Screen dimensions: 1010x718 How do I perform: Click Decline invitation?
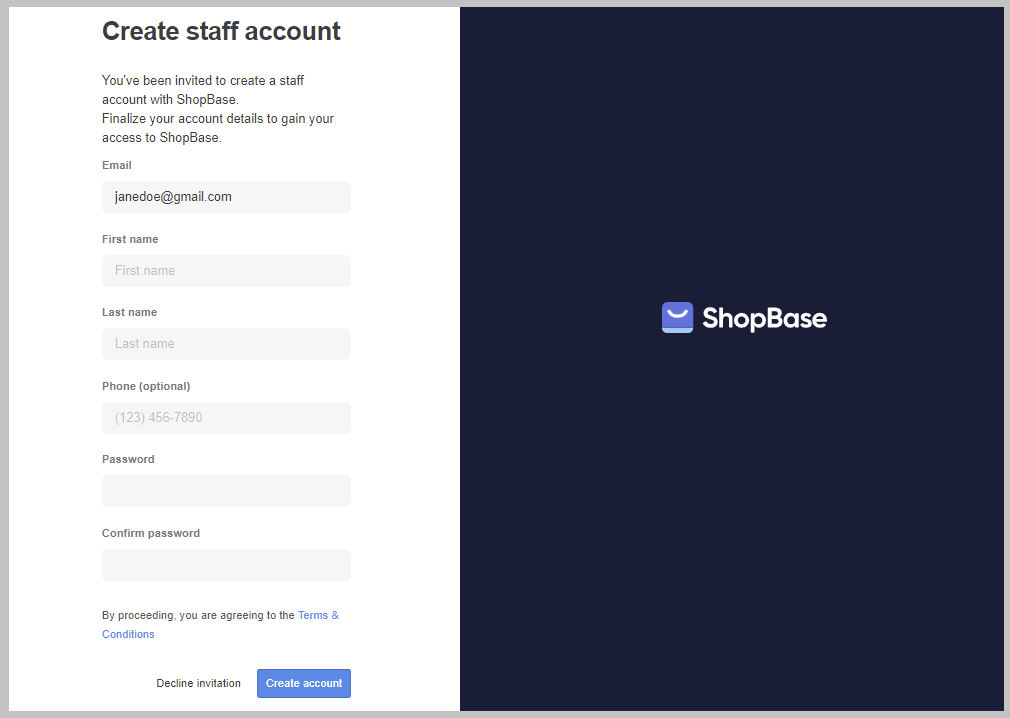click(198, 683)
